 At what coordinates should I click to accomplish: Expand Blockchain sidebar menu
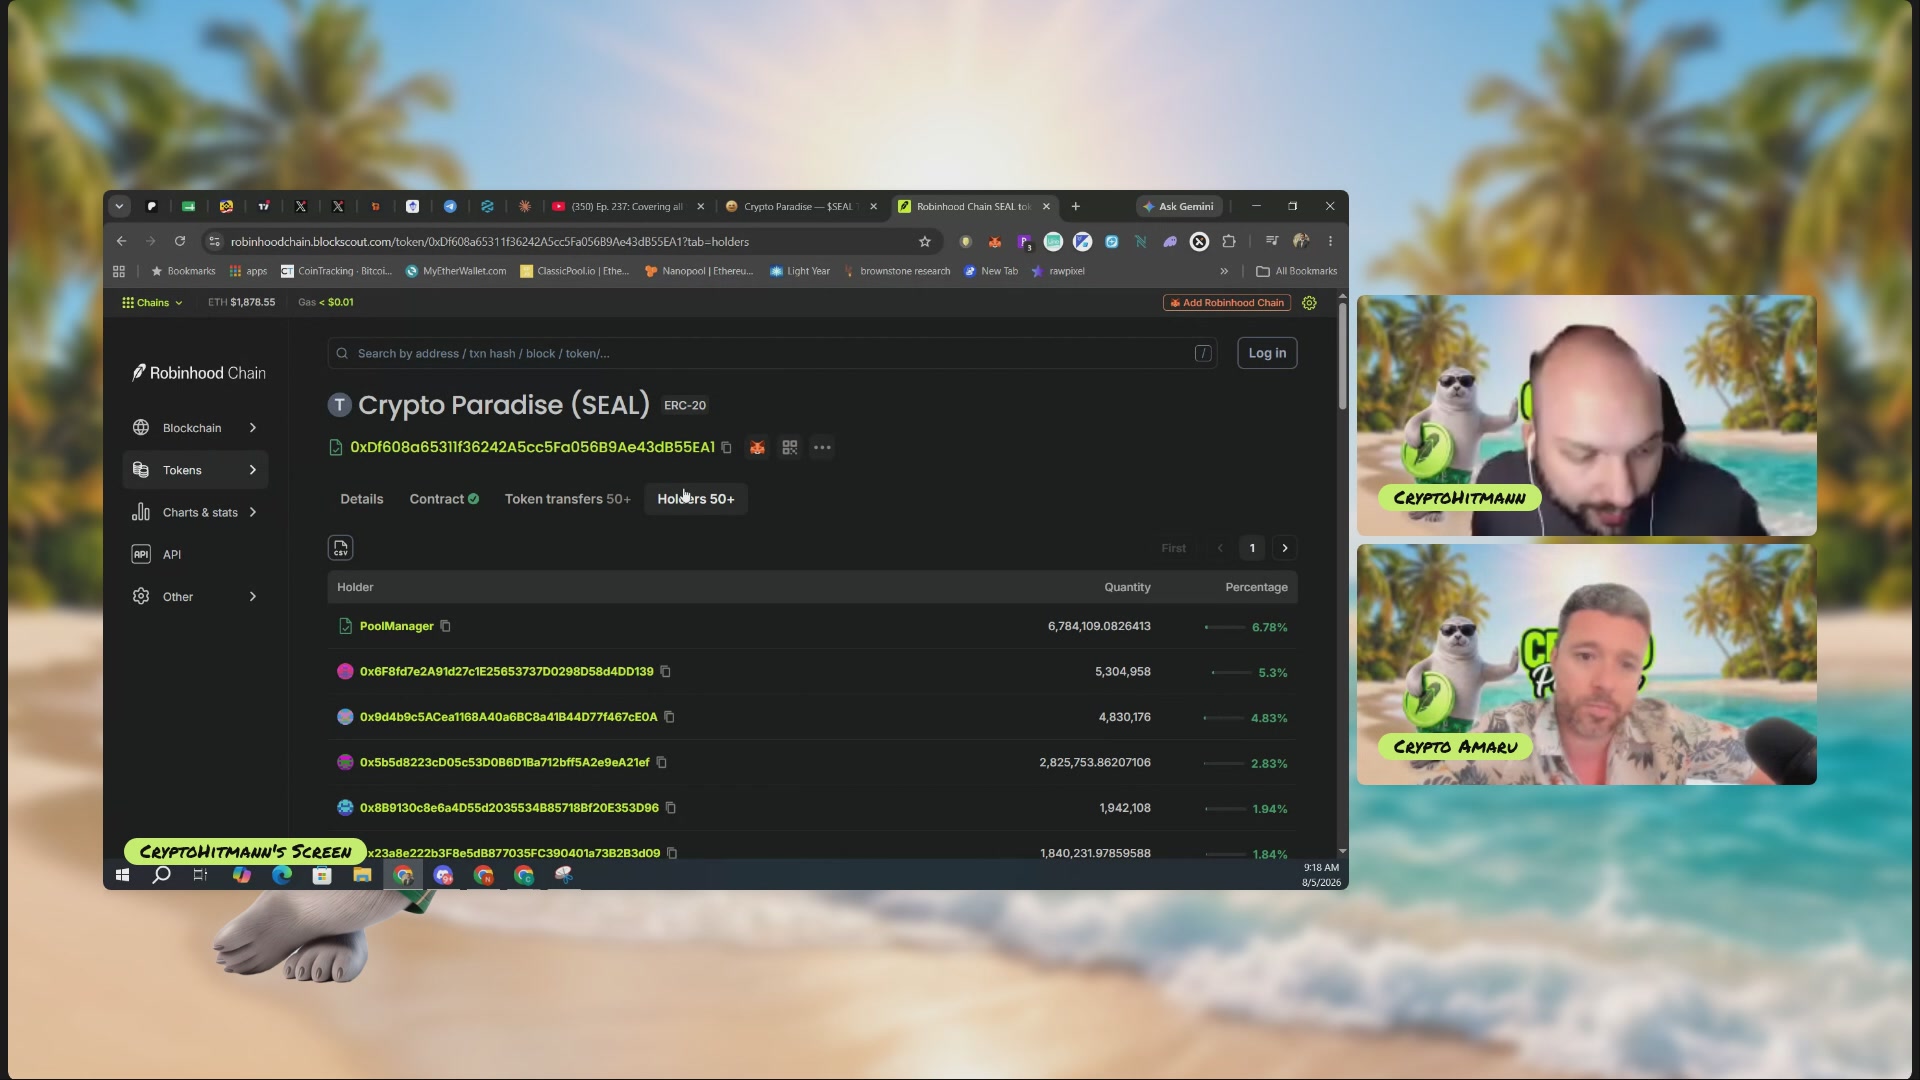[196, 428]
